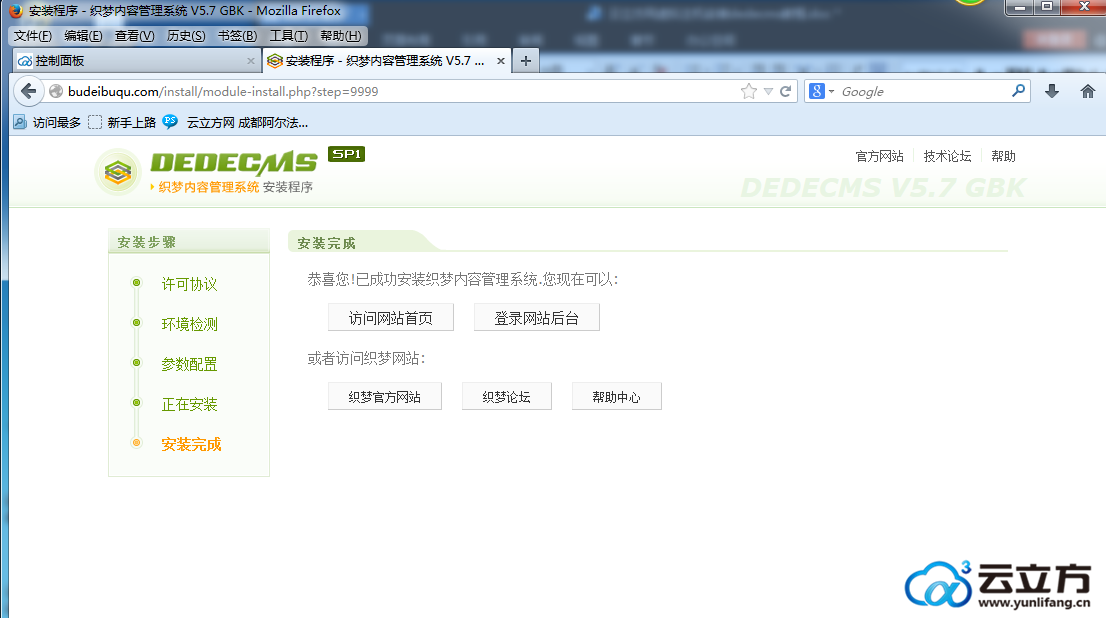This screenshot has height=618, width=1106.
Task: Open the downloads arrow icon
Action: click(1052, 91)
